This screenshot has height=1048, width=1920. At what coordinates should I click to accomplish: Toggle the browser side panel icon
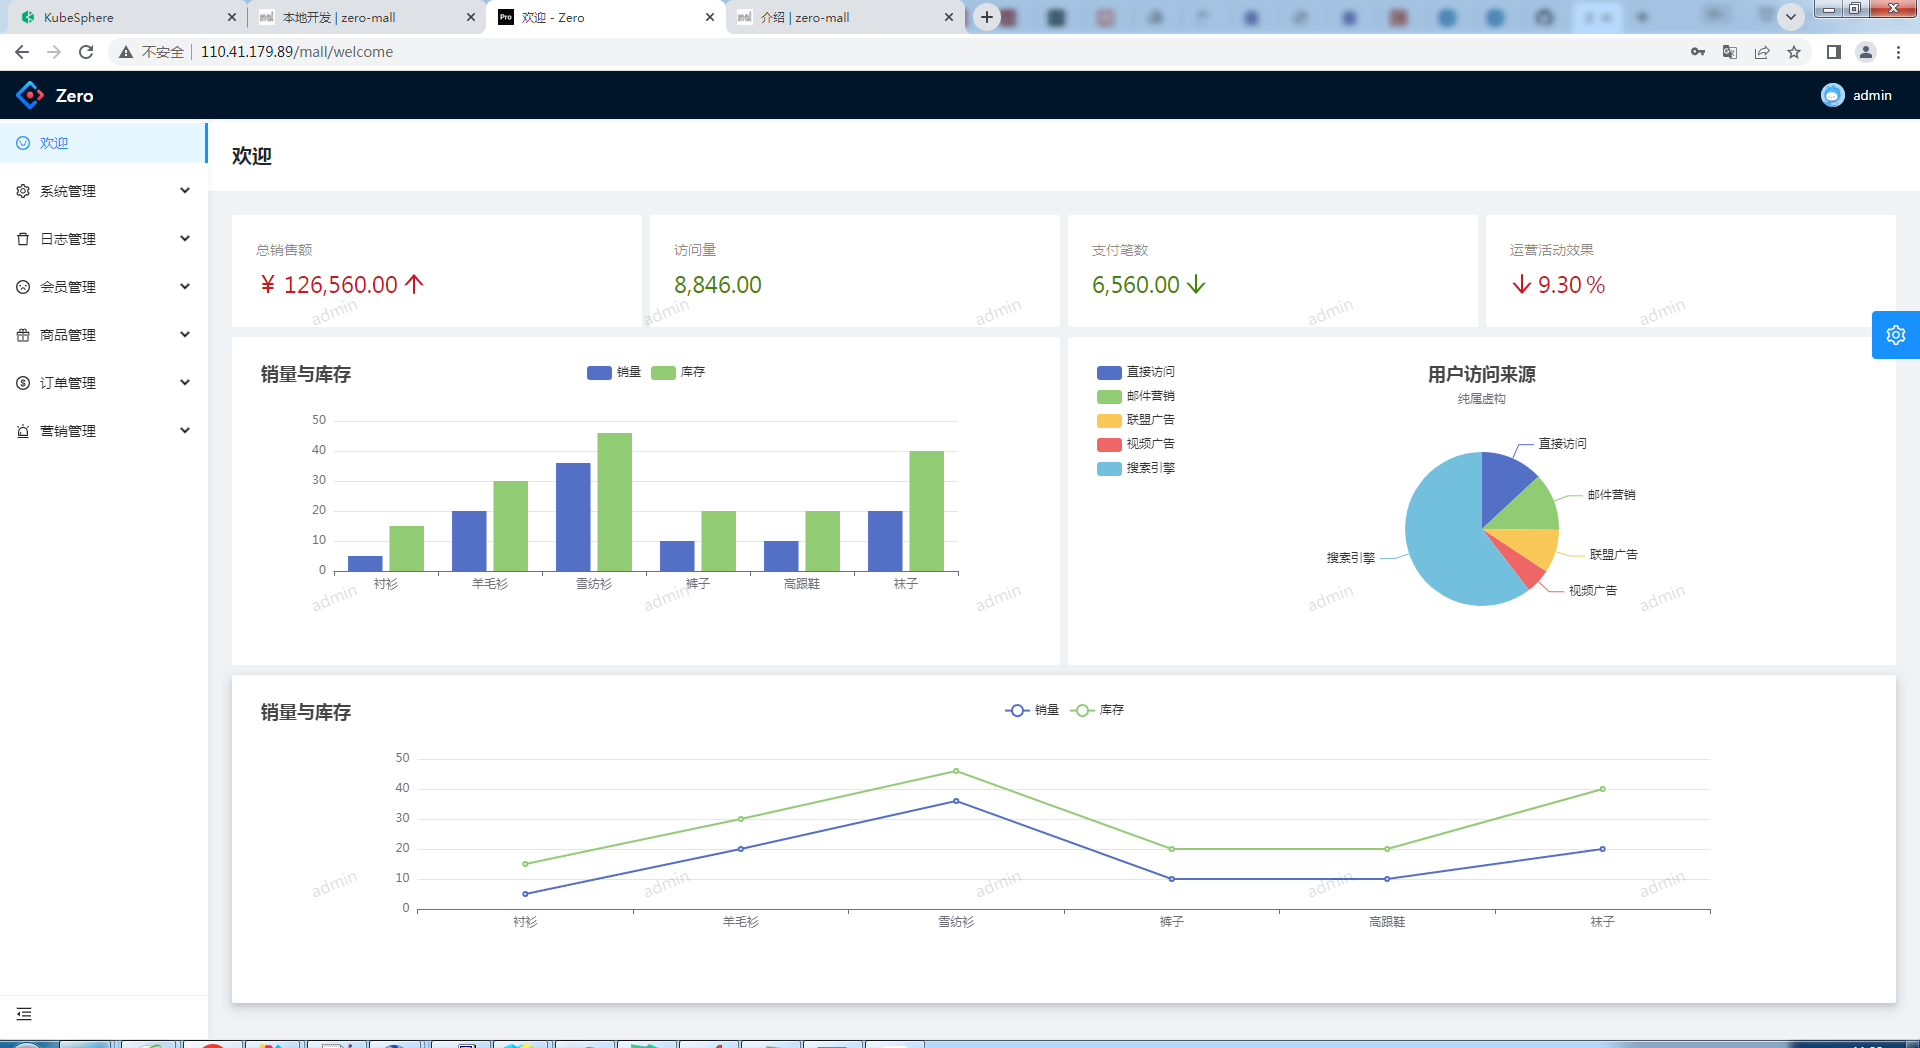tap(1834, 52)
